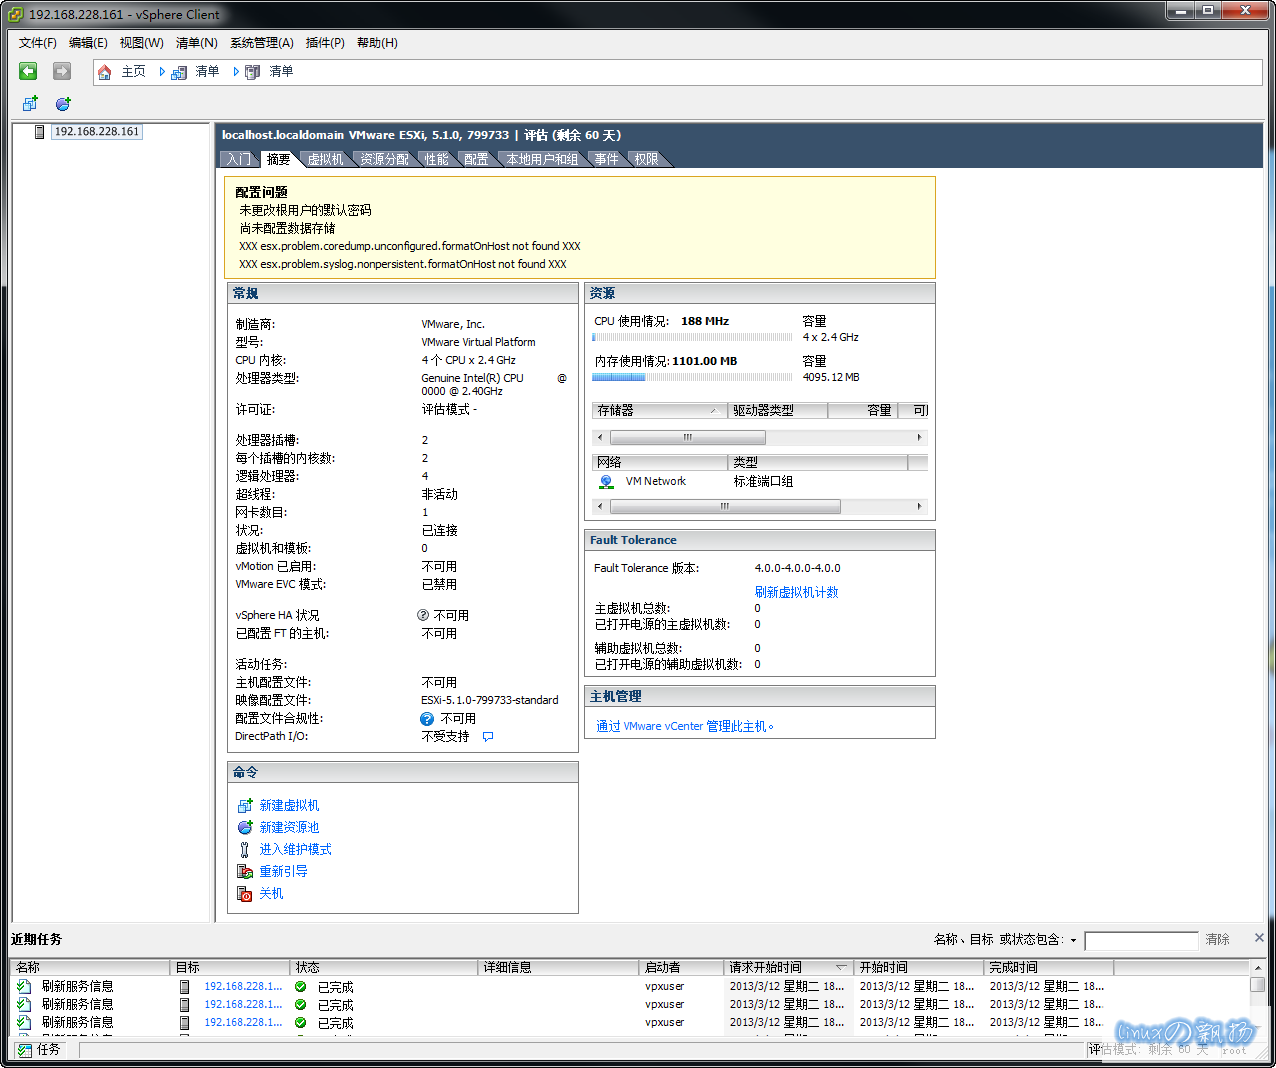This screenshot has width=1276, height=1068.
Task: Click the Home icon in navigation bar
Action: coord(105,72)
